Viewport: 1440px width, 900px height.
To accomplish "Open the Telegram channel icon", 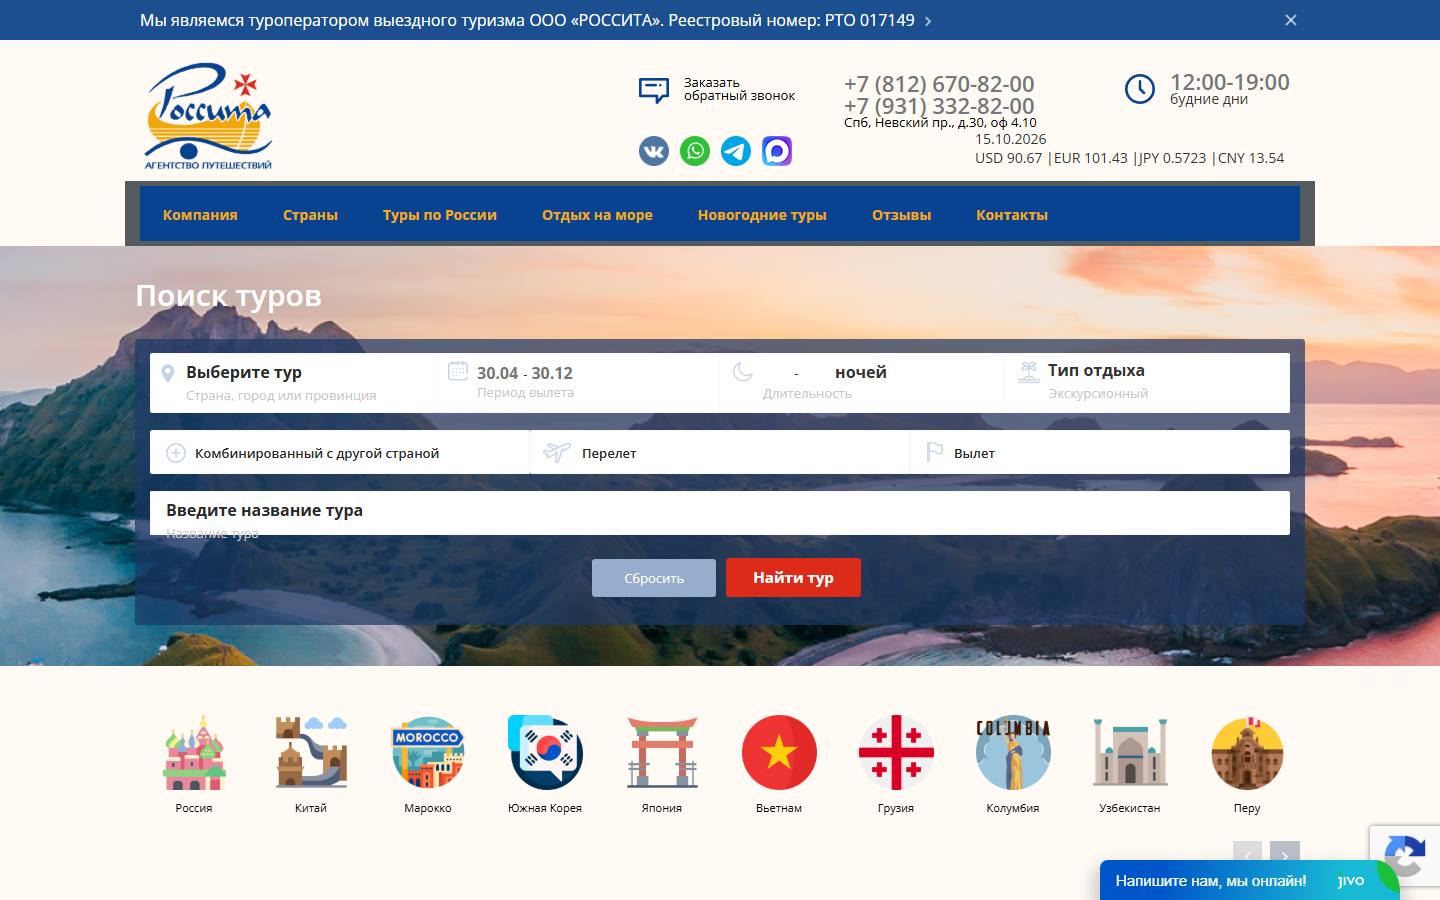I will pos(736,151).
